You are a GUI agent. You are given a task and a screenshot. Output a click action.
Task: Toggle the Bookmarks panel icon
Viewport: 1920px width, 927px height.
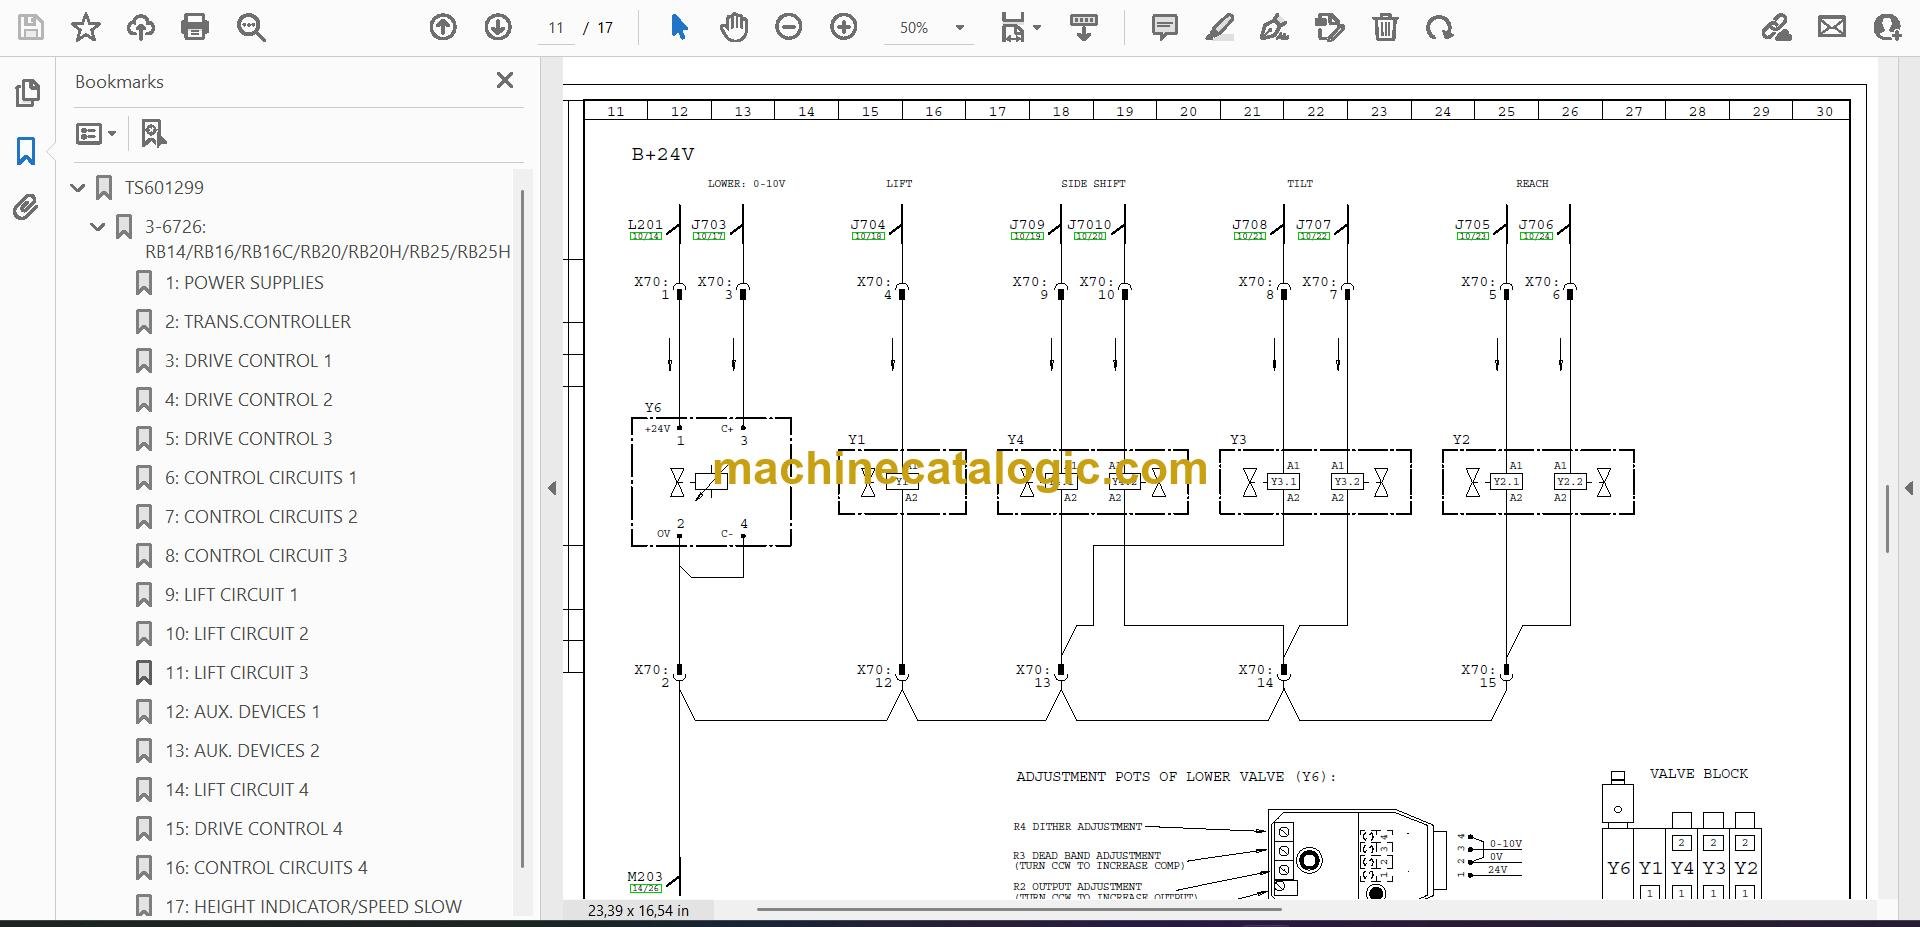click(27, 151)
